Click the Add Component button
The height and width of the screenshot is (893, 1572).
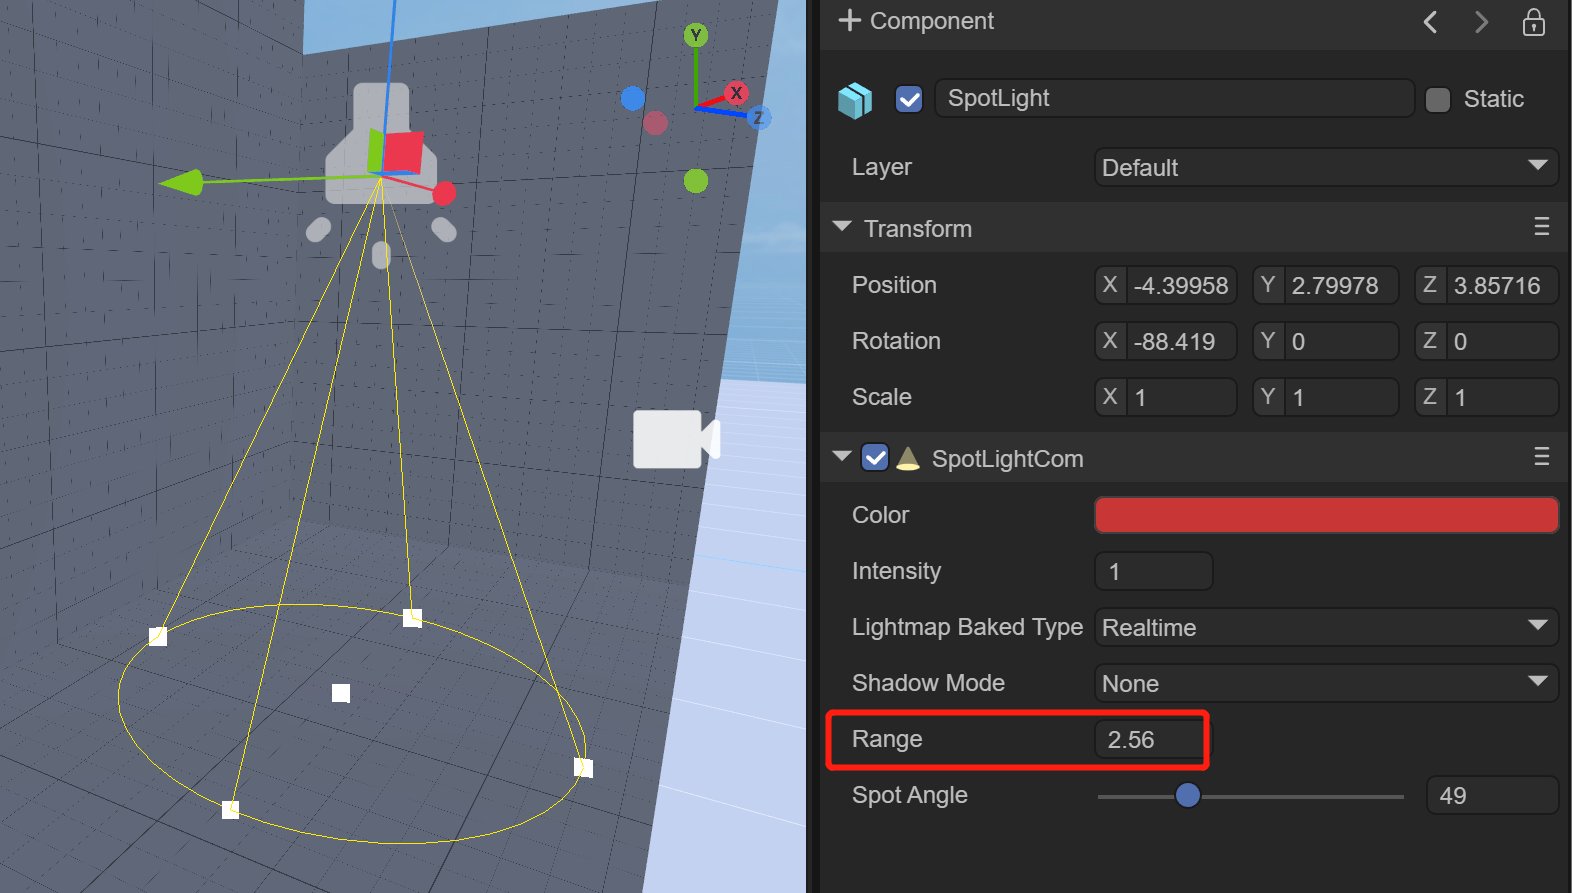click(916, 21)
